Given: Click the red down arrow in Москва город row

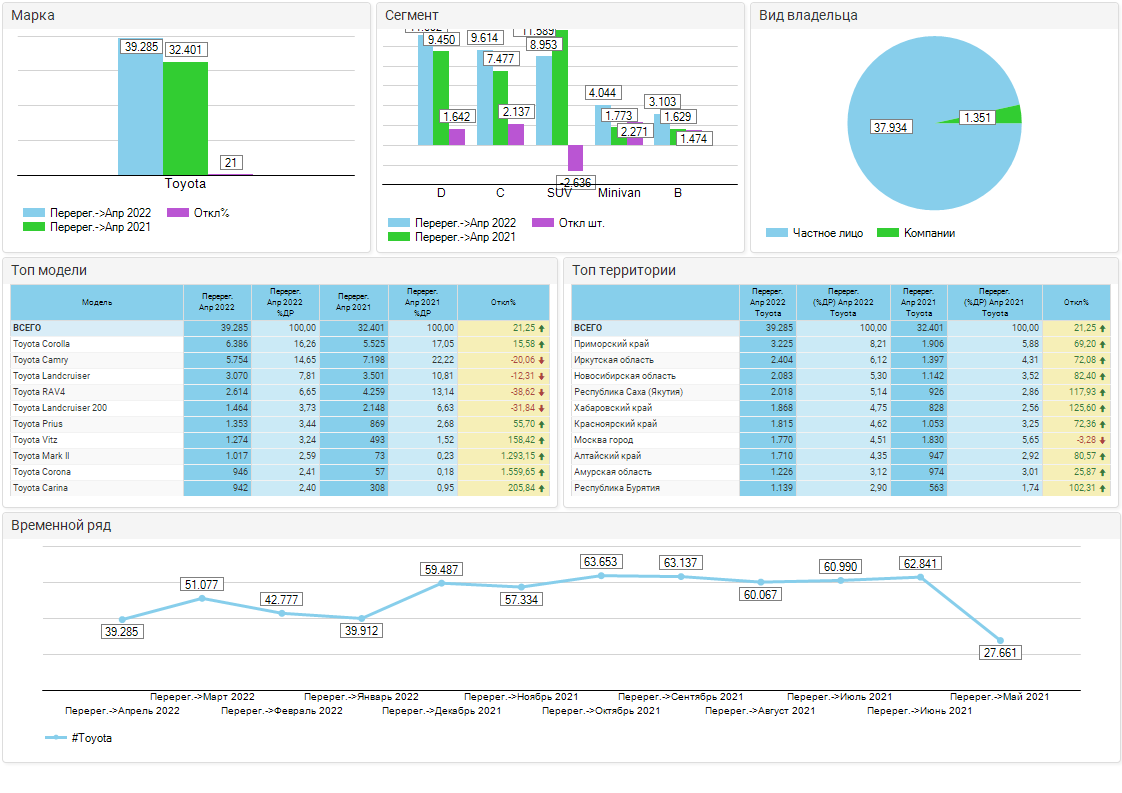Looking at the screenshot, I should coord(1103,440).
